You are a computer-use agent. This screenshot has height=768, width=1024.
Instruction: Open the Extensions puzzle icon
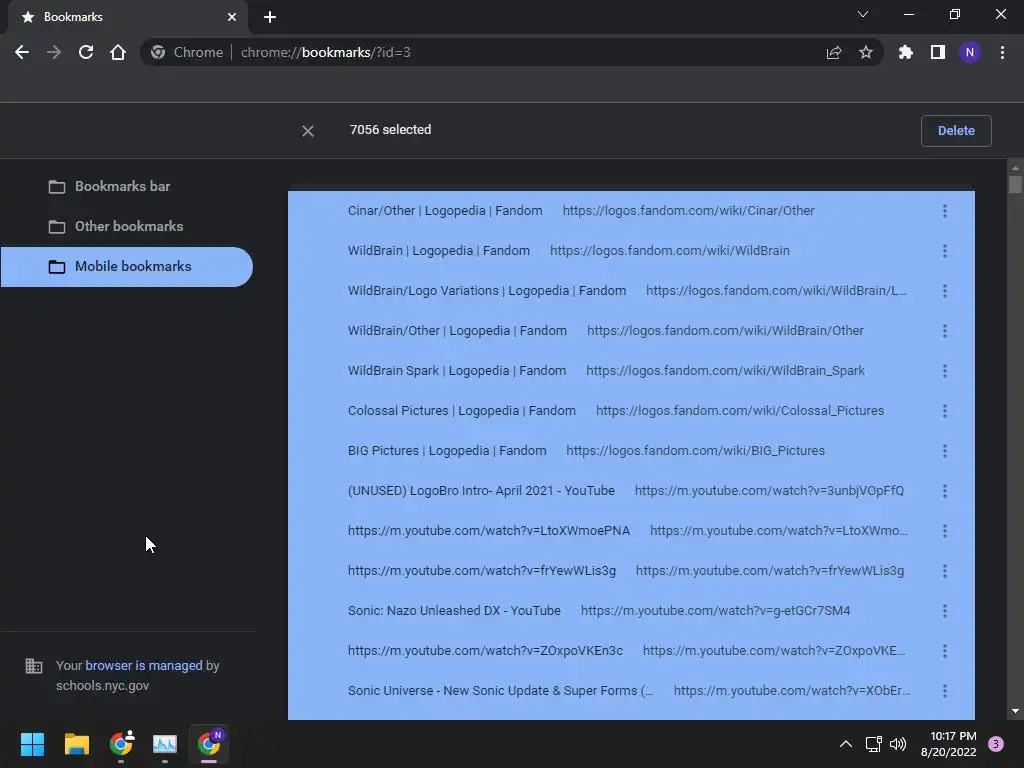(906, 52)
